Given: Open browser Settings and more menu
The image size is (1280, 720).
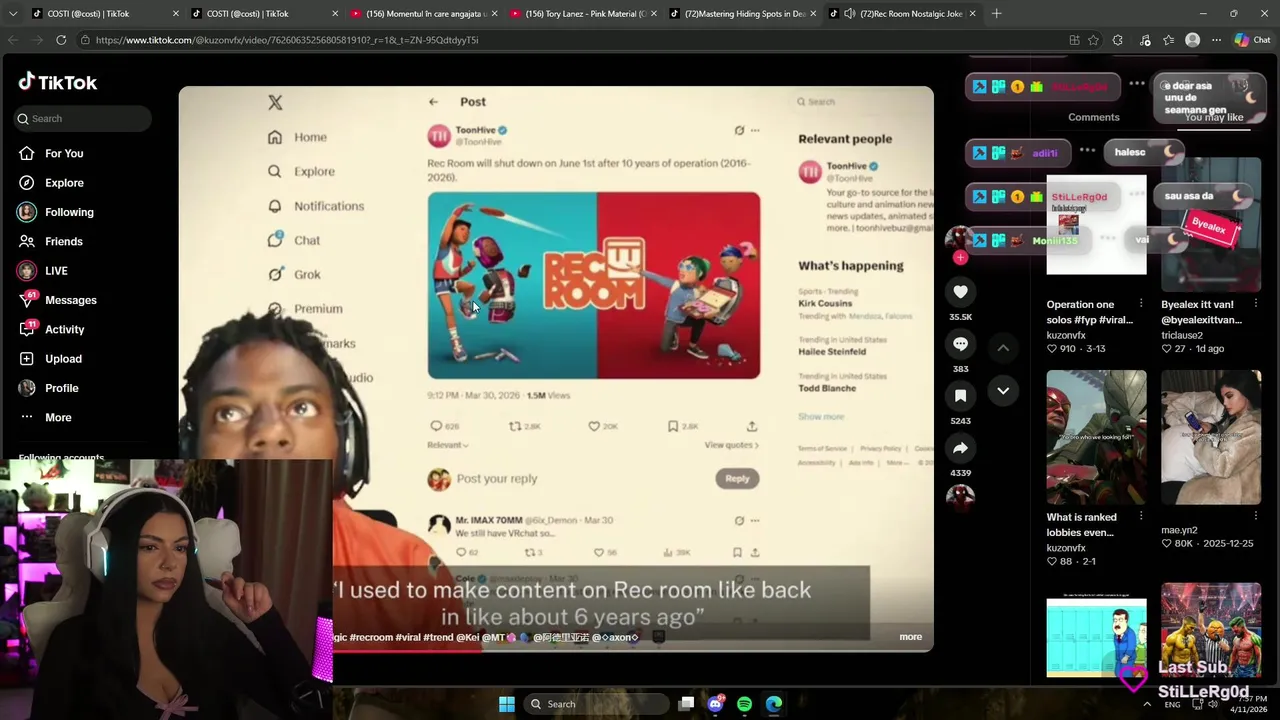Looking at the screenshot, I should click(1216, 40).
